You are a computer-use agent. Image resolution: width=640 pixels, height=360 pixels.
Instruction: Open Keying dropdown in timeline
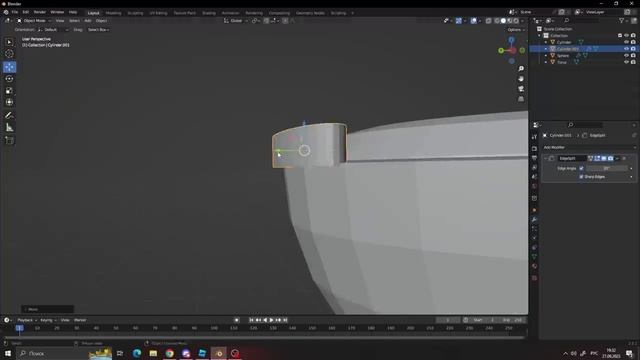[48, 320]
